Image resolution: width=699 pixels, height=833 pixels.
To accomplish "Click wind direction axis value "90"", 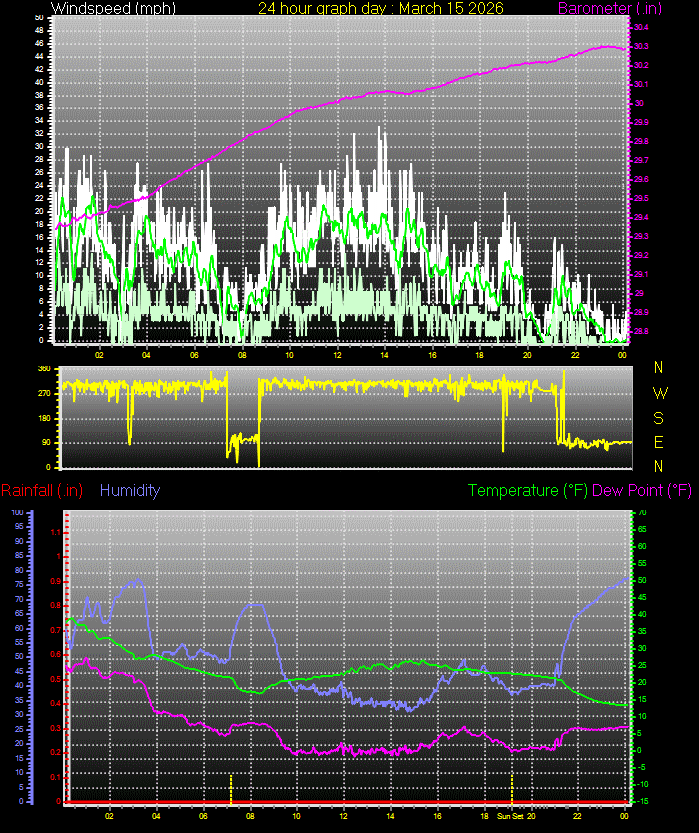I will [x=47, y=442].
